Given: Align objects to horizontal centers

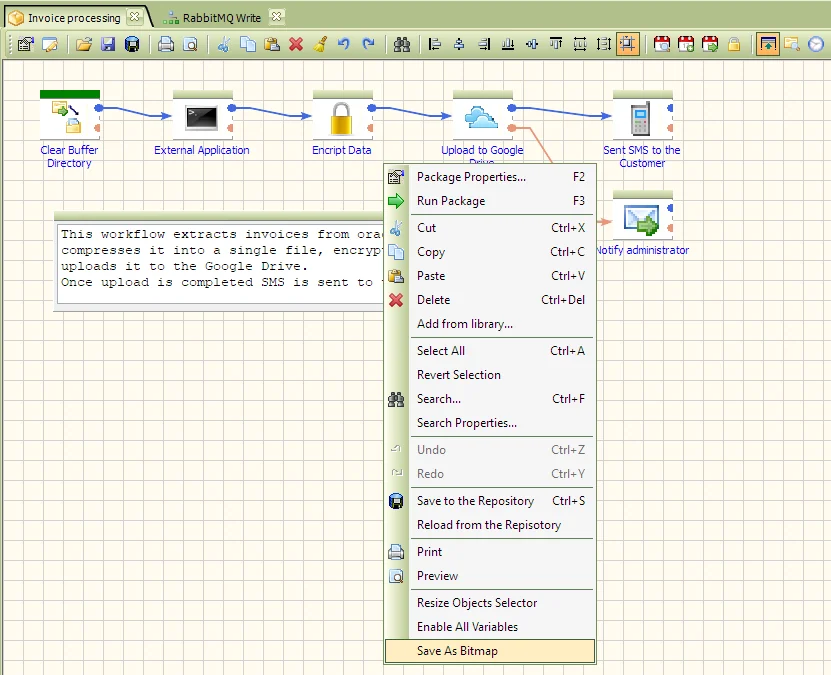Looking at the screenshot, I should [x=459, y=44].
